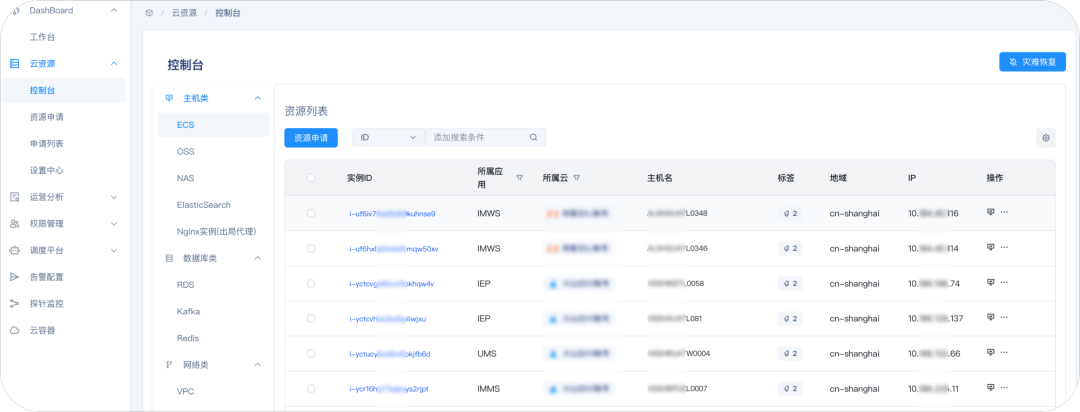This screenshot has height=412, width=1080.
Task: Click the table settings gear icon
Action: coord(1045,138)
